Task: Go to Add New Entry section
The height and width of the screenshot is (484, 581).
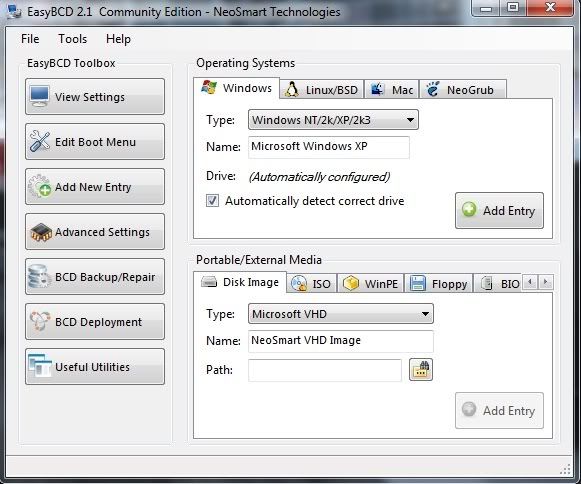Action: pyautogui.click(x=95, y=186)
